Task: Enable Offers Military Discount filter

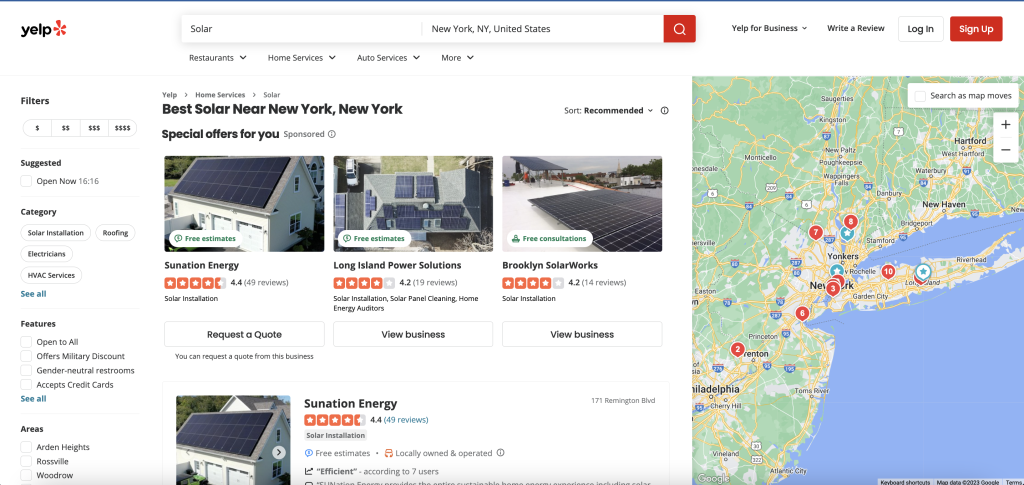Action: (26, 356)
